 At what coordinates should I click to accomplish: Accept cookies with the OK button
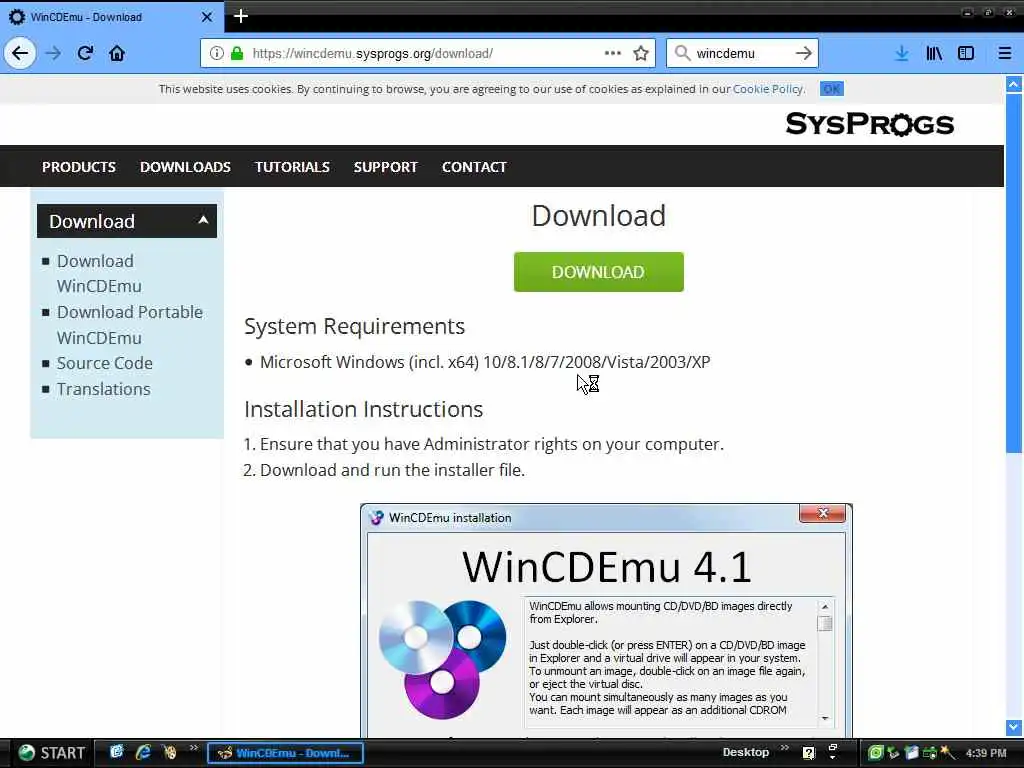coord(832,89)
